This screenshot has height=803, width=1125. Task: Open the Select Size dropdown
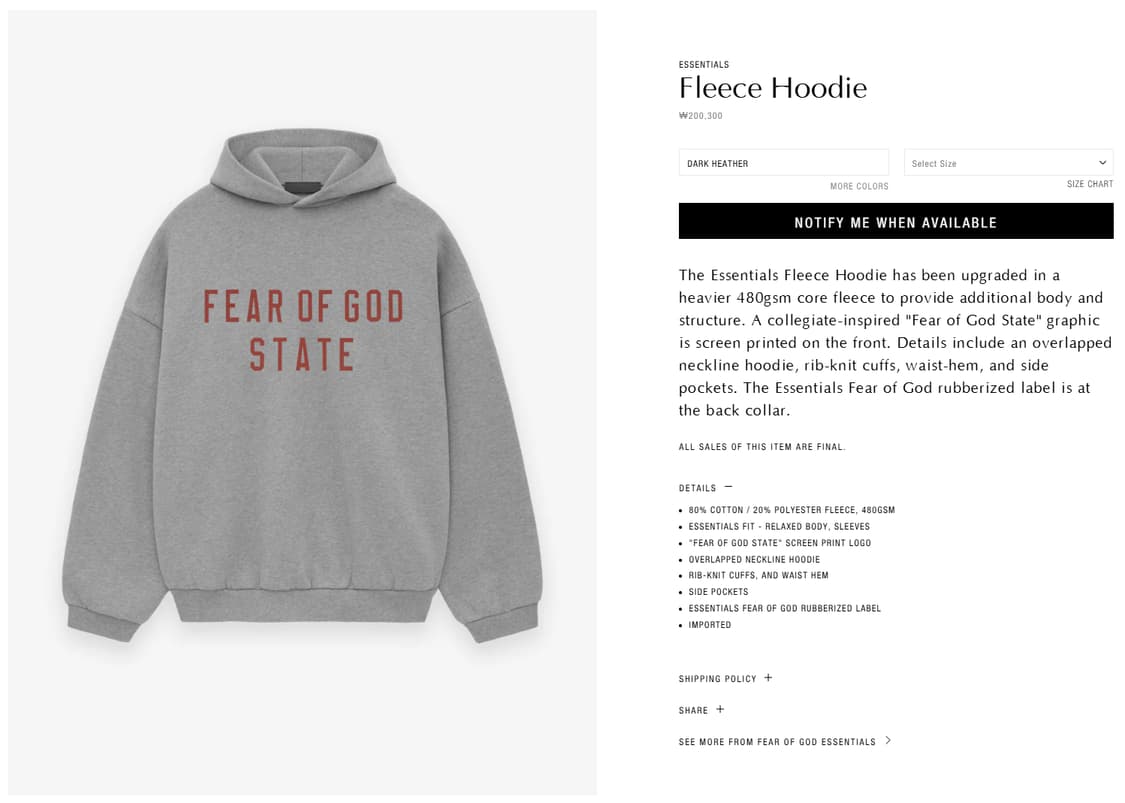click(x=1007, y=163)
